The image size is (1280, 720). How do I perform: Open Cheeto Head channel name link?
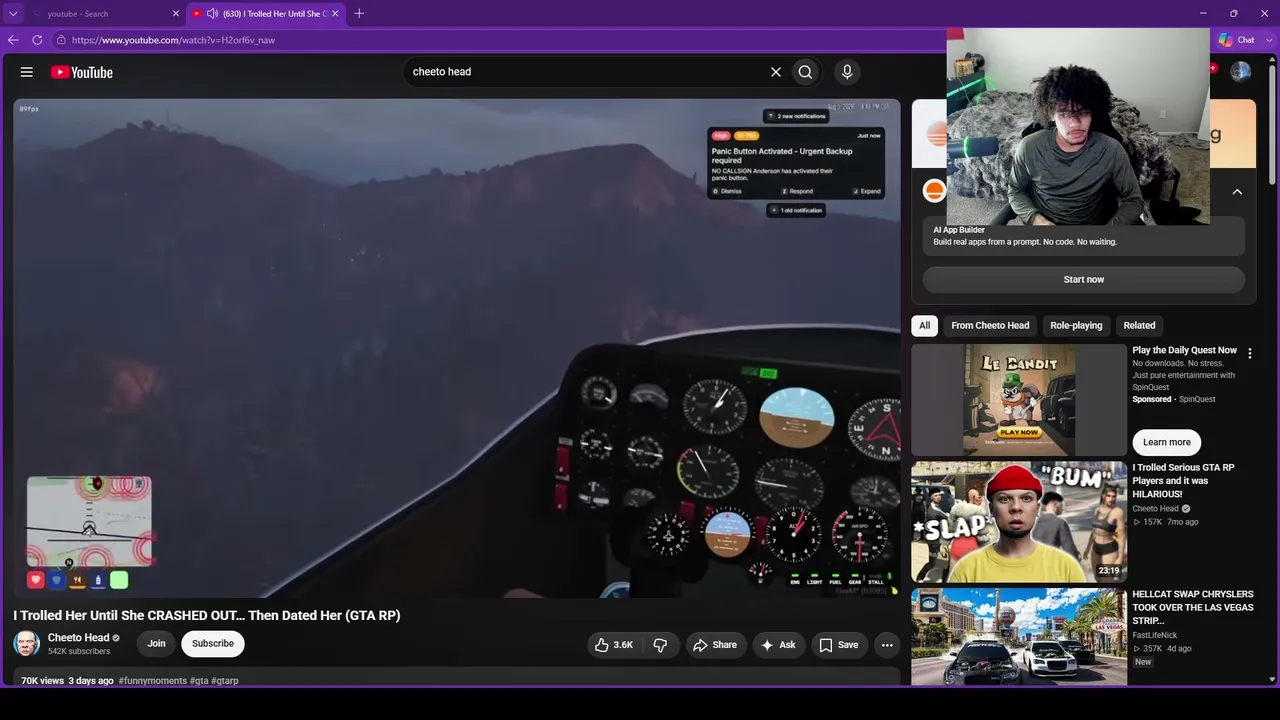[78, 638]
